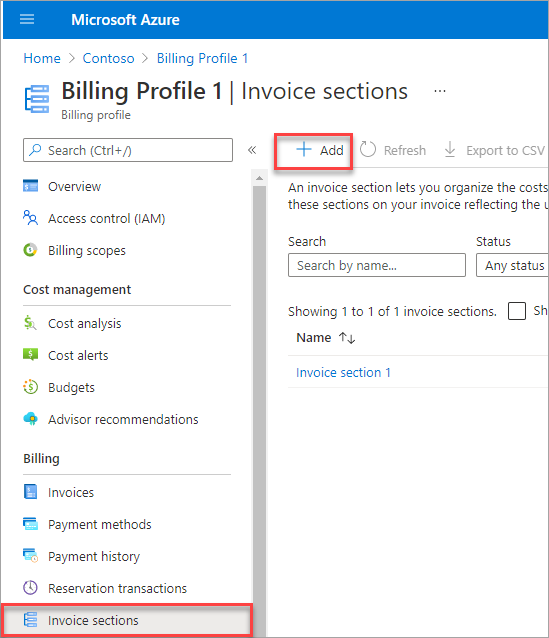Open the ellipsis more options menu
549x638 pixels.
(440, 91)
